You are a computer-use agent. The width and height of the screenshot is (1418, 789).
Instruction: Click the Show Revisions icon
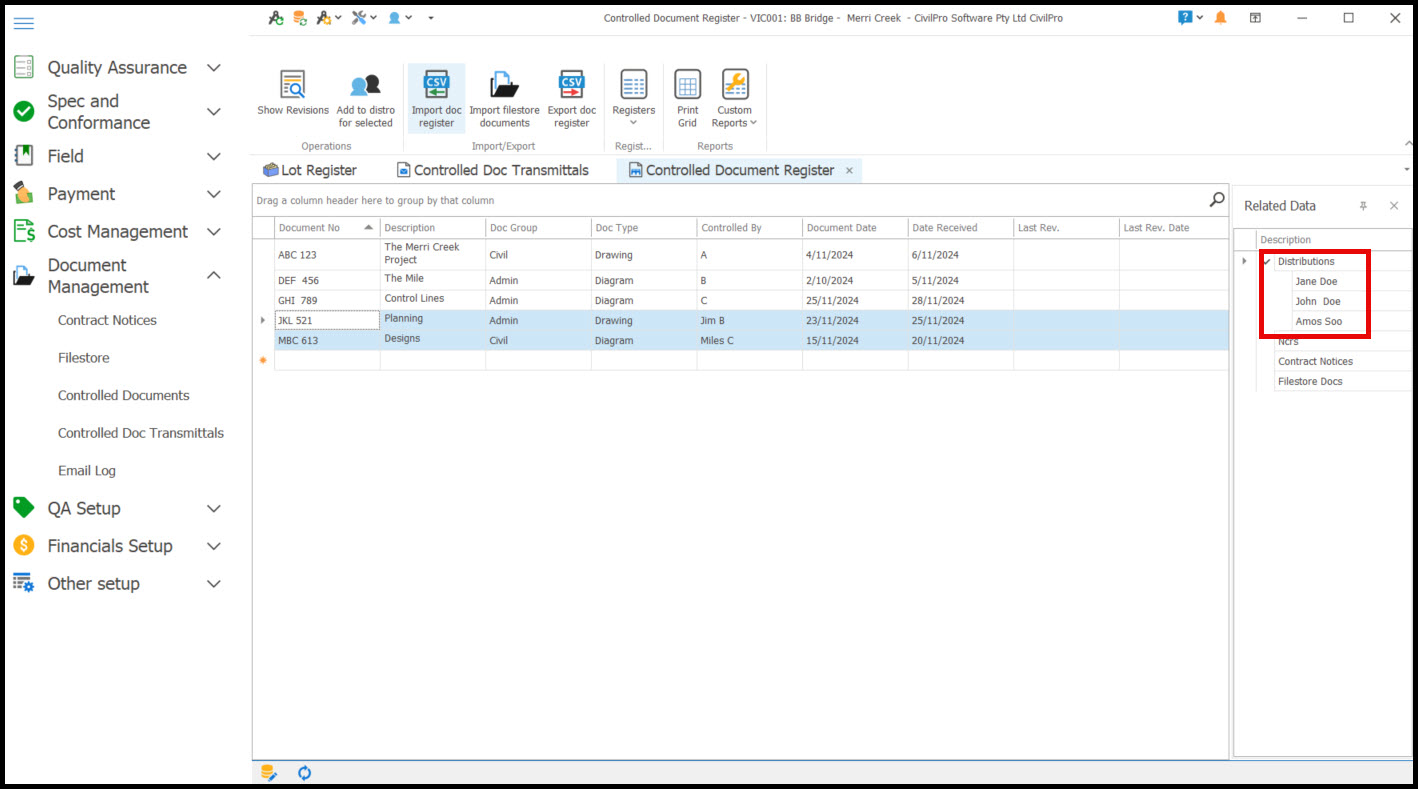point(292,86)
